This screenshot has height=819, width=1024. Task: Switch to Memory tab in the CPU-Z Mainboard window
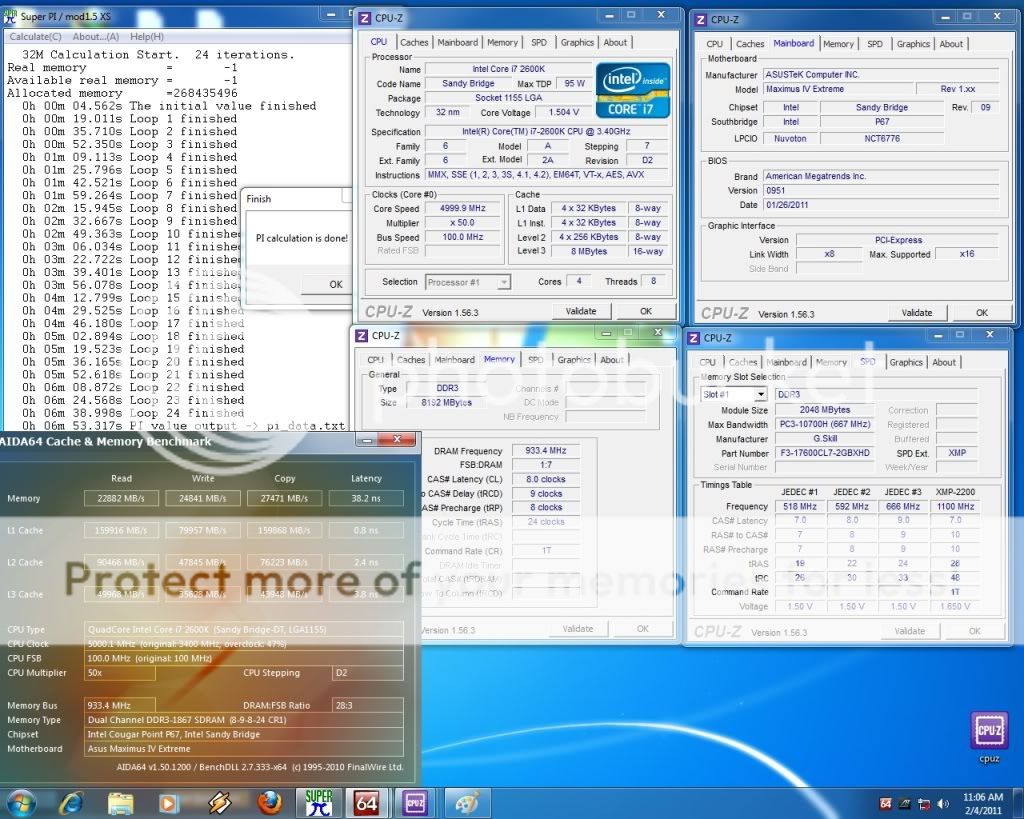(x=838, y=44)
